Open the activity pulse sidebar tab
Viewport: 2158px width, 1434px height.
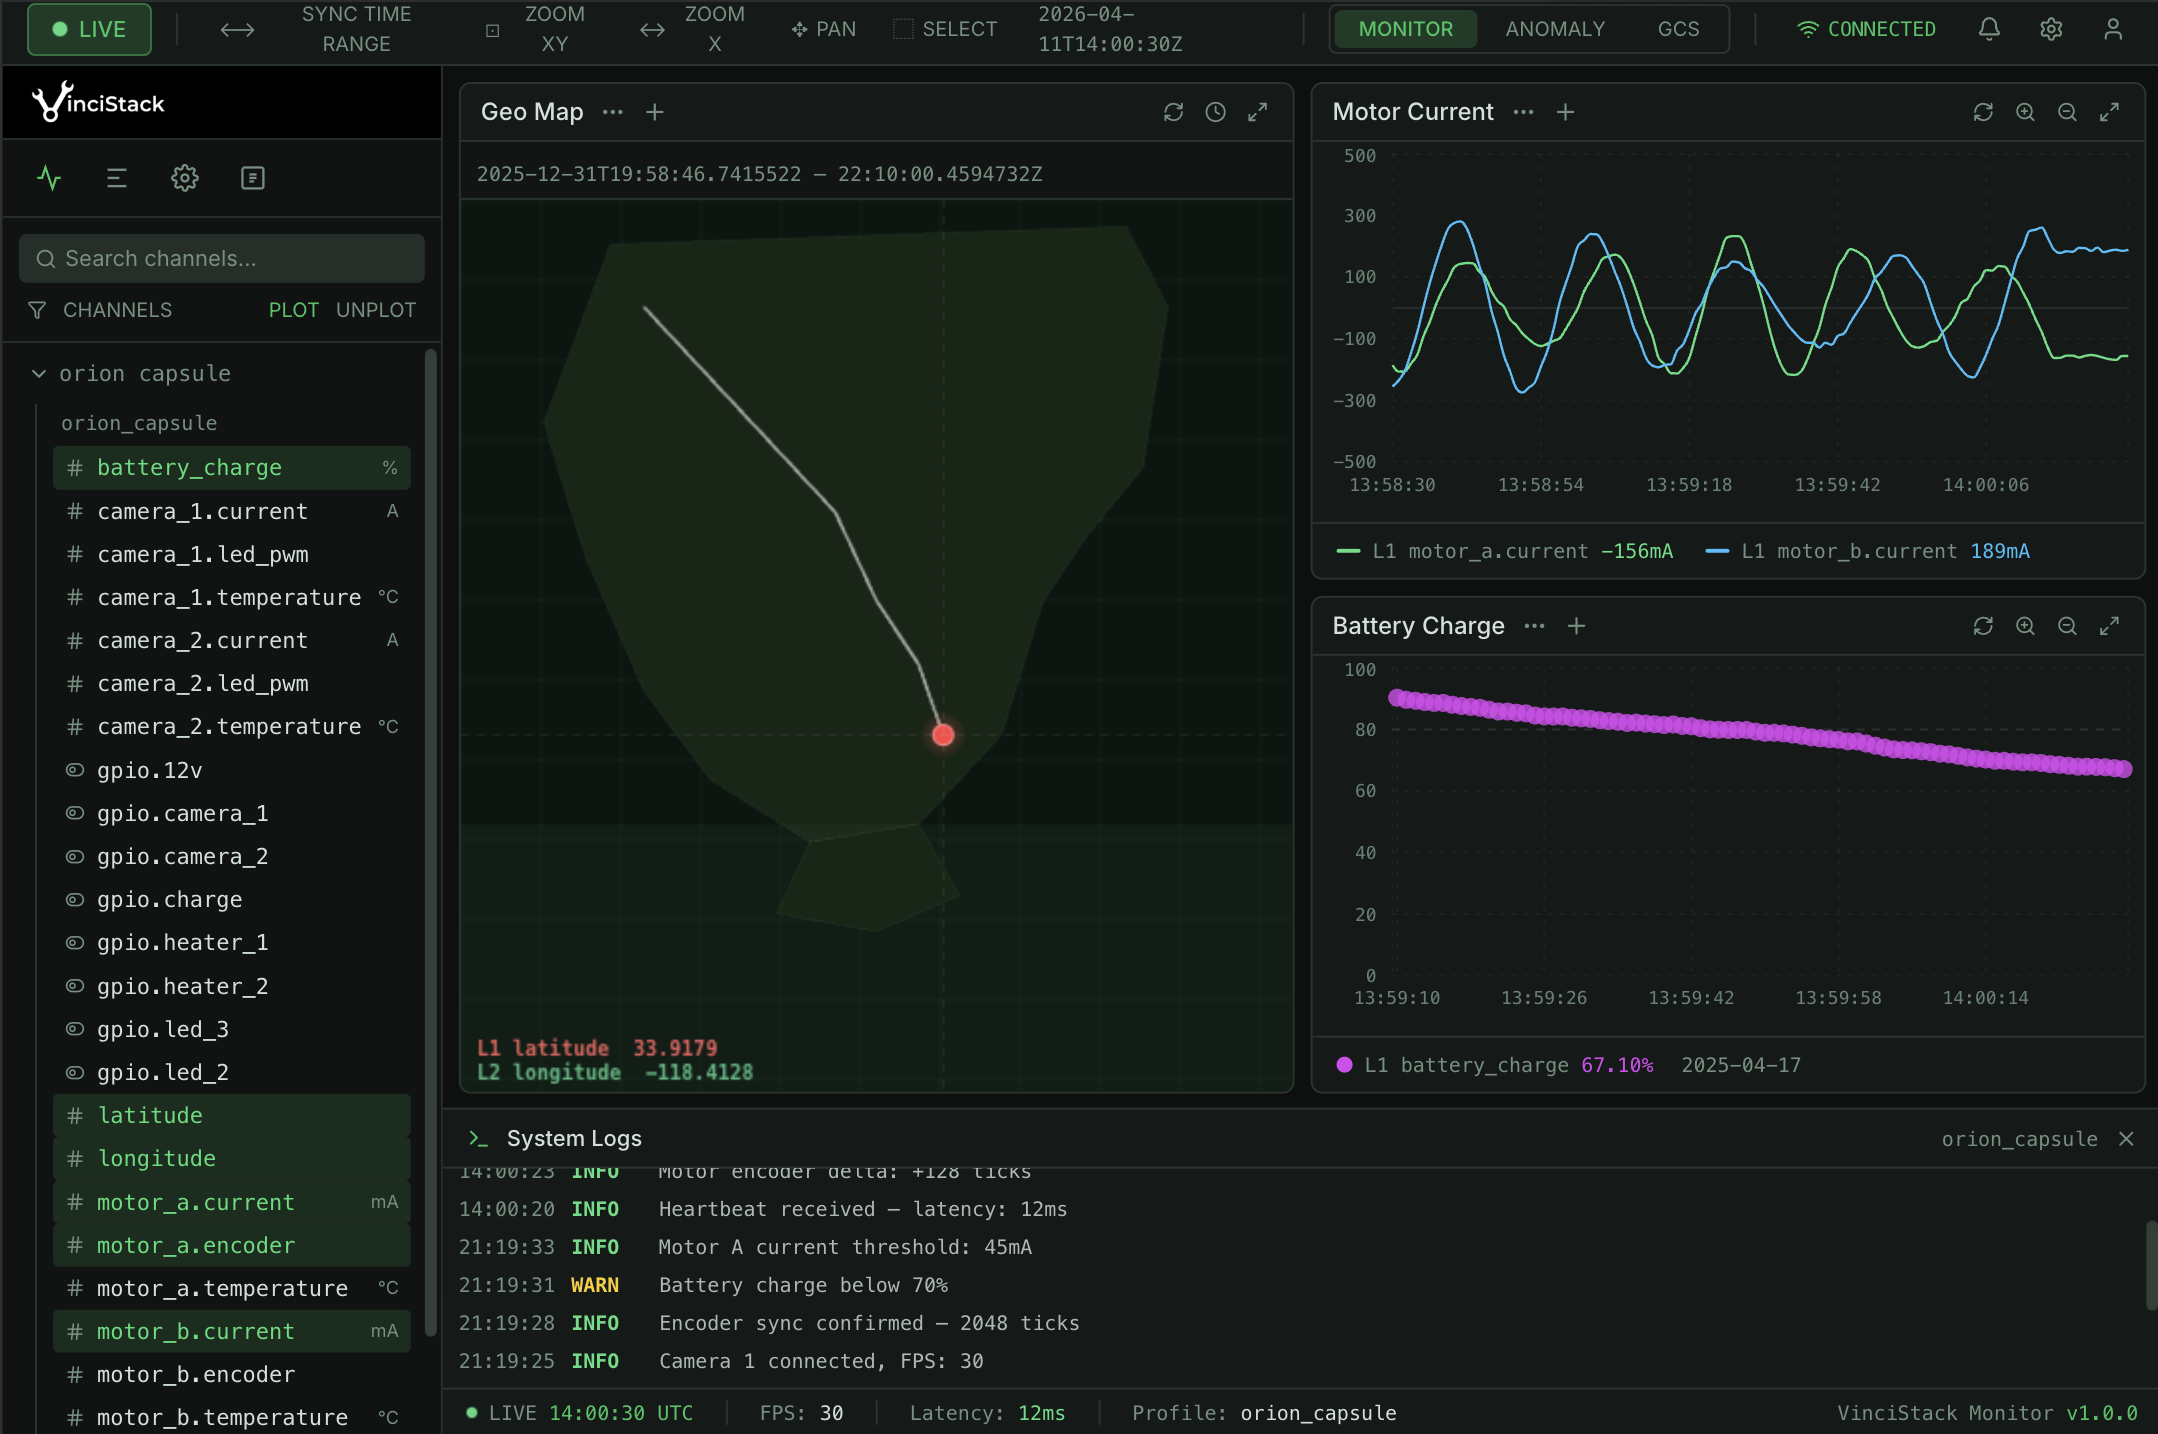pos(49,178)
